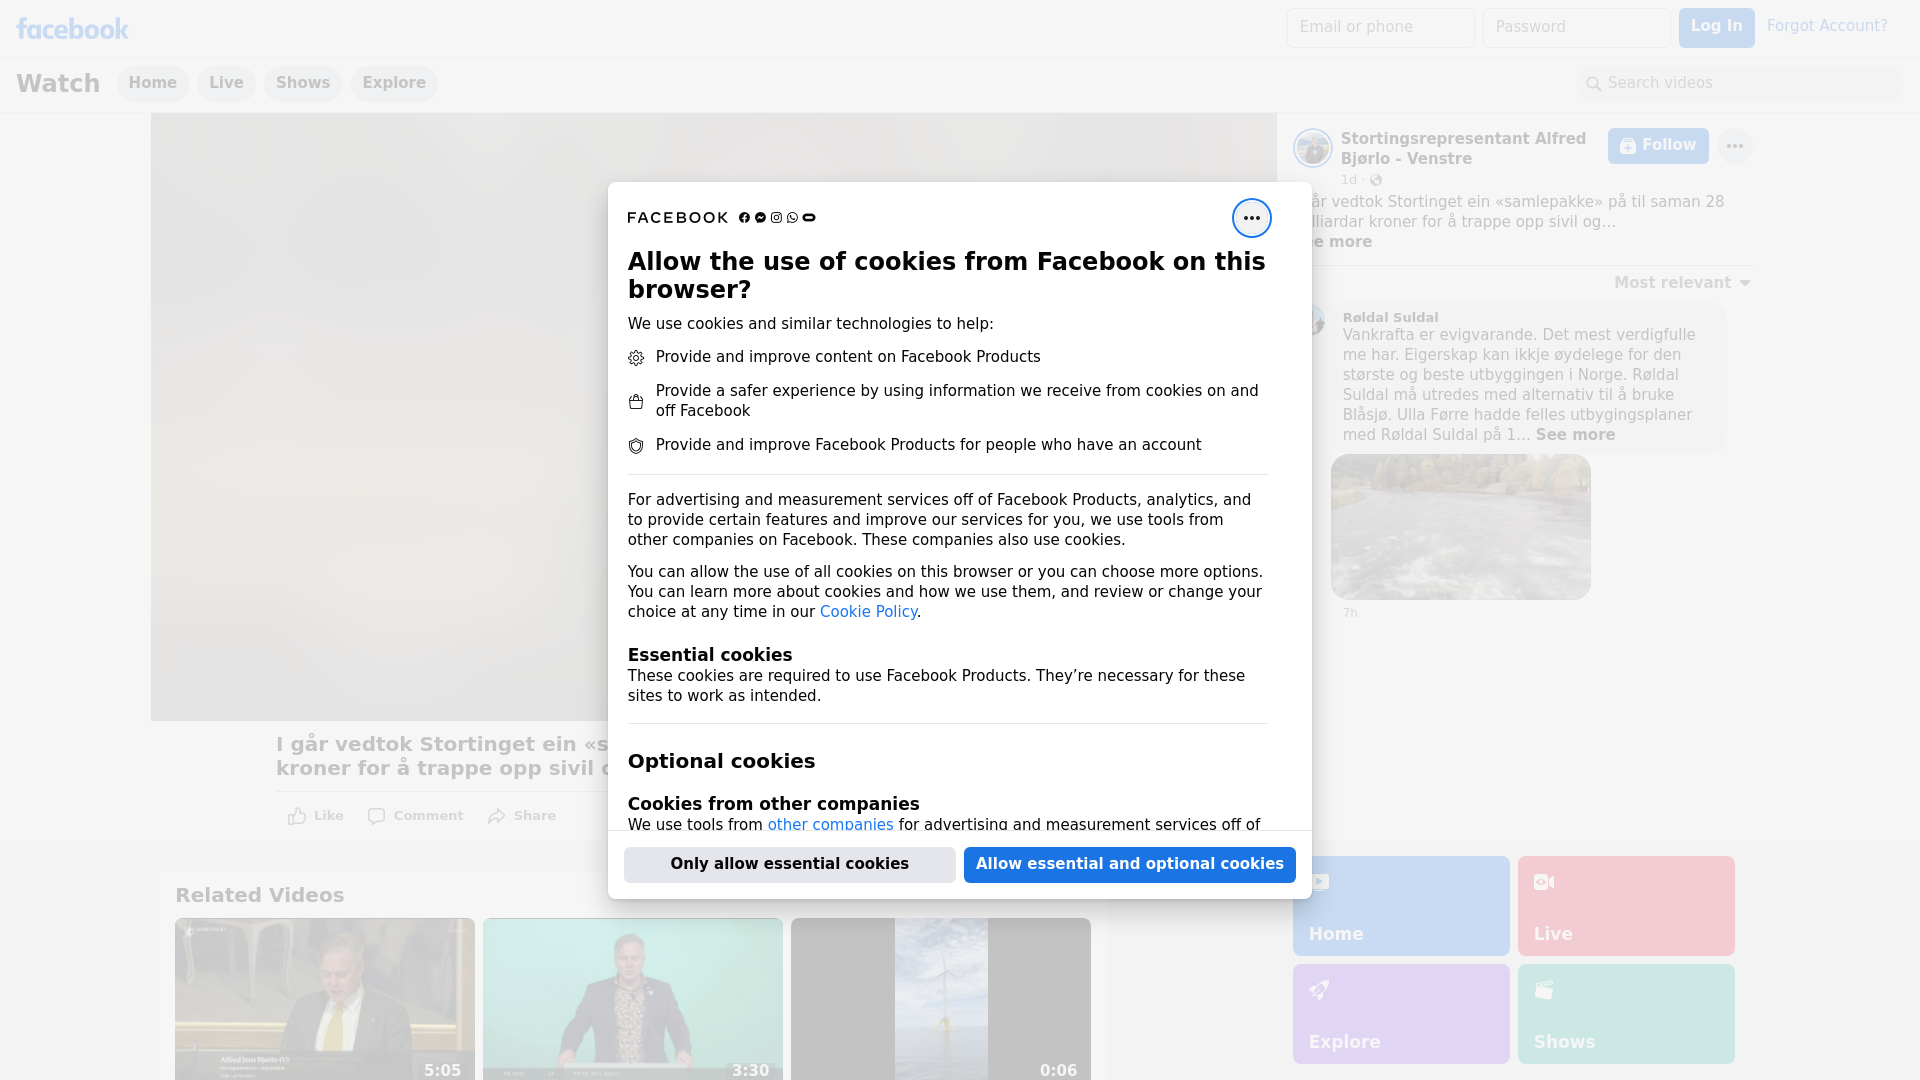Click the Comment speech bubble icon
This screenshot has height=1080, width=1920.
click(x=376, y=816)
